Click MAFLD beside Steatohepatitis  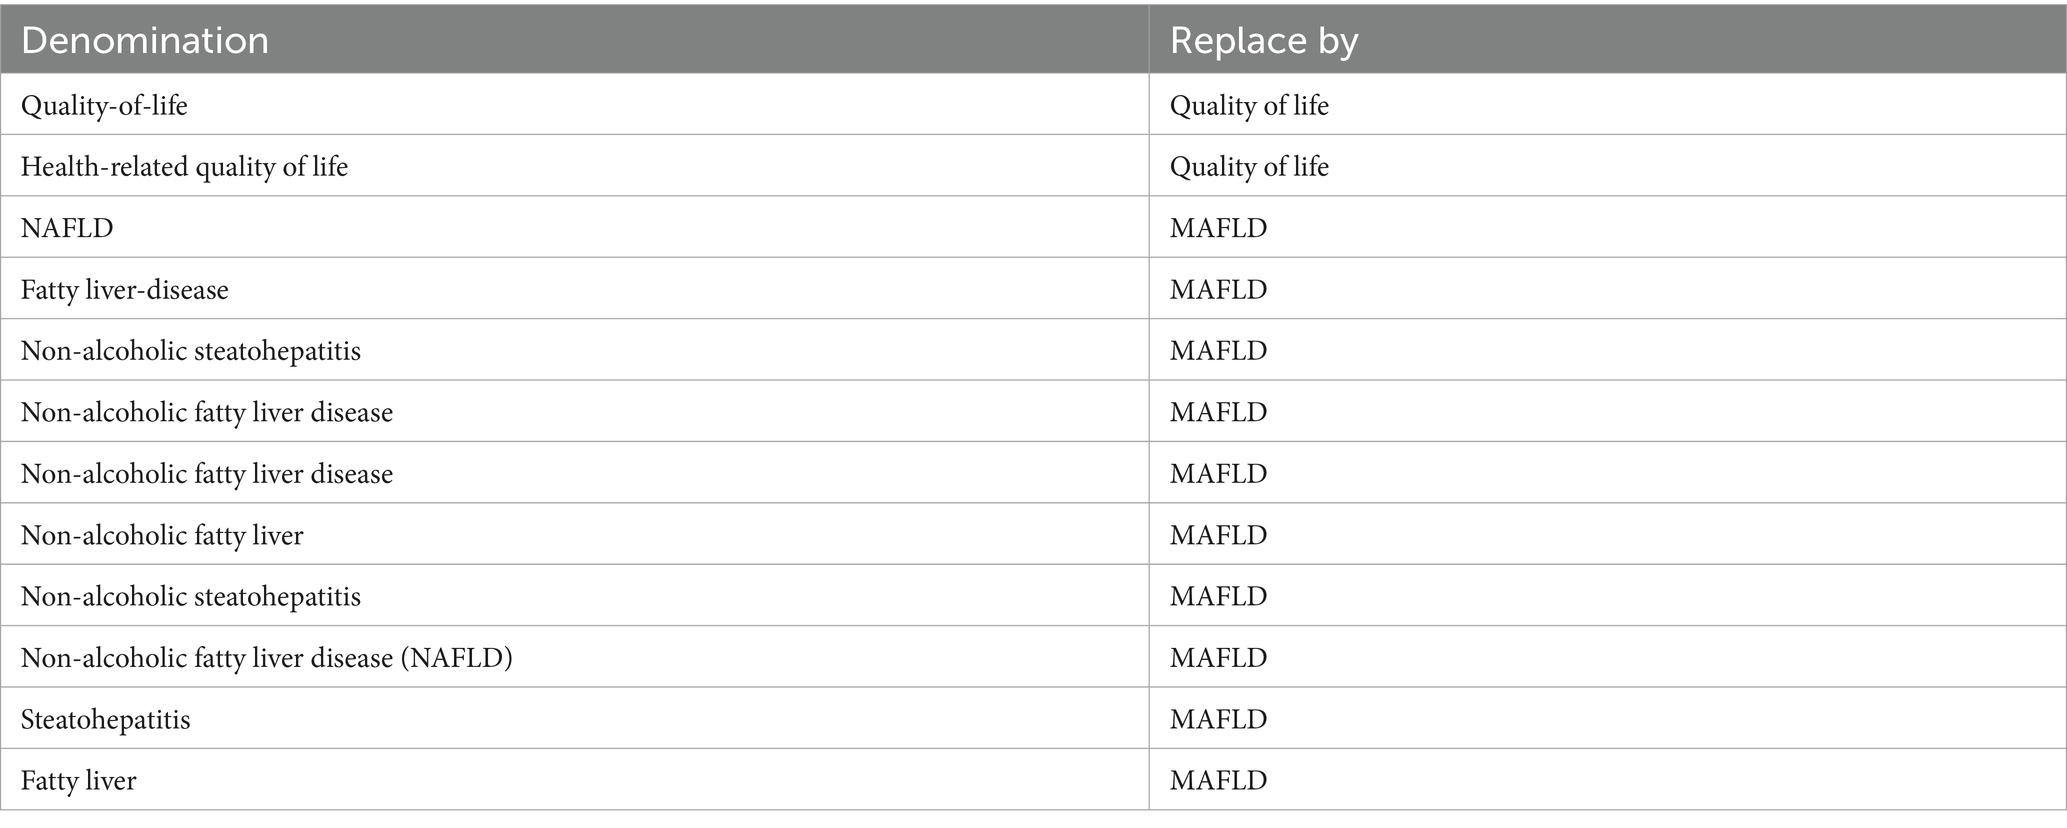coord(1218,720)
